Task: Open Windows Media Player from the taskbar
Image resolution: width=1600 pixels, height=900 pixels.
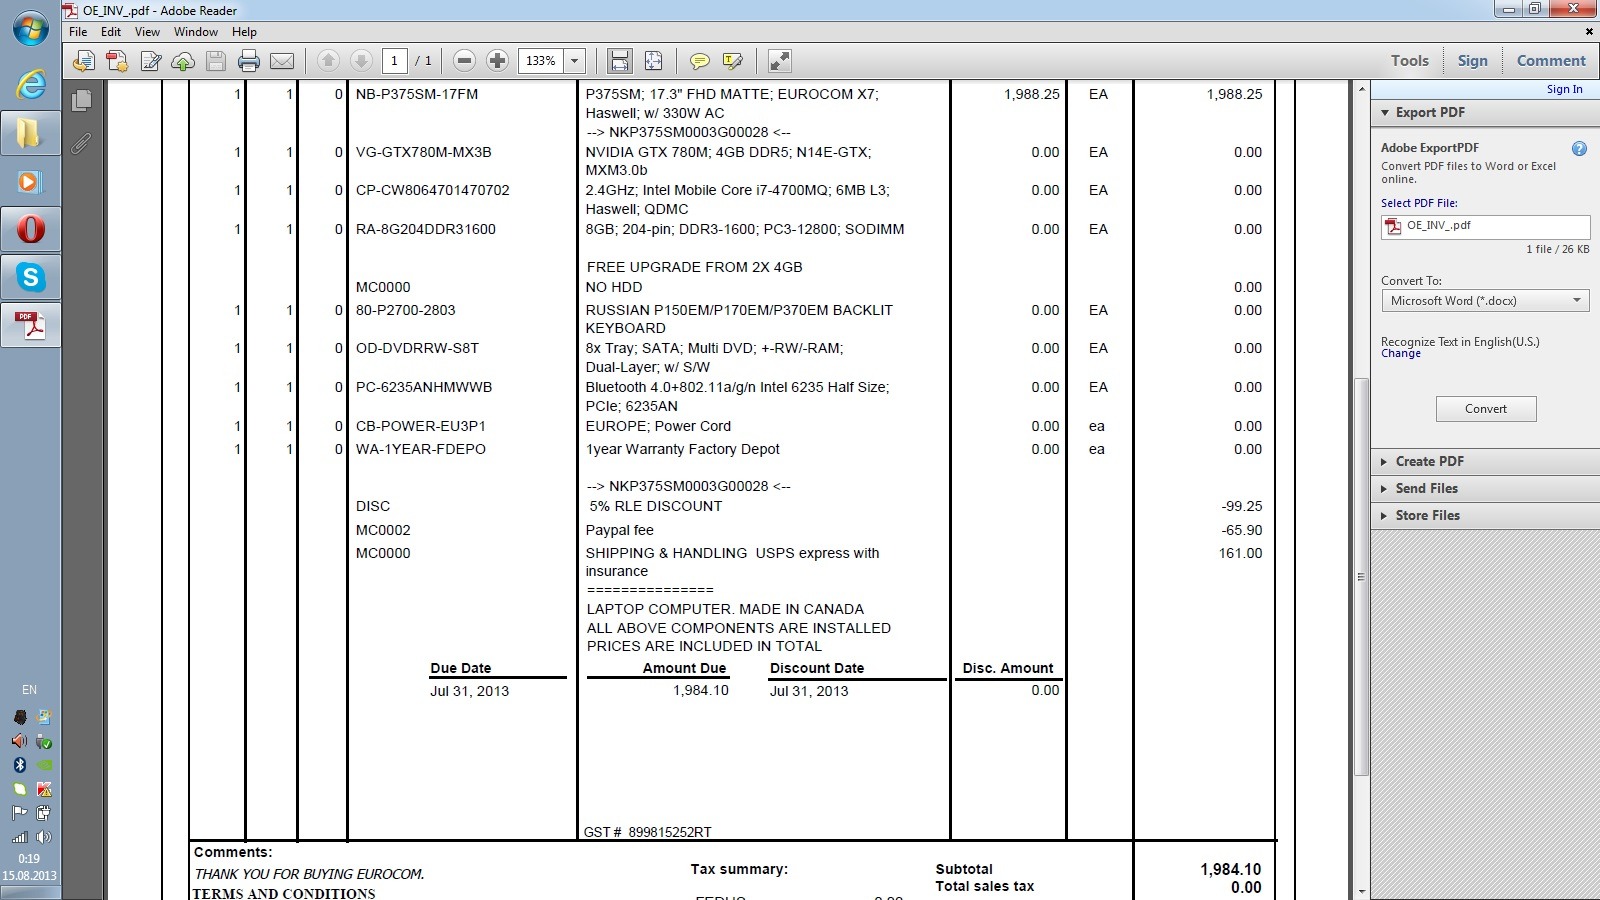Action: point(30,182)
